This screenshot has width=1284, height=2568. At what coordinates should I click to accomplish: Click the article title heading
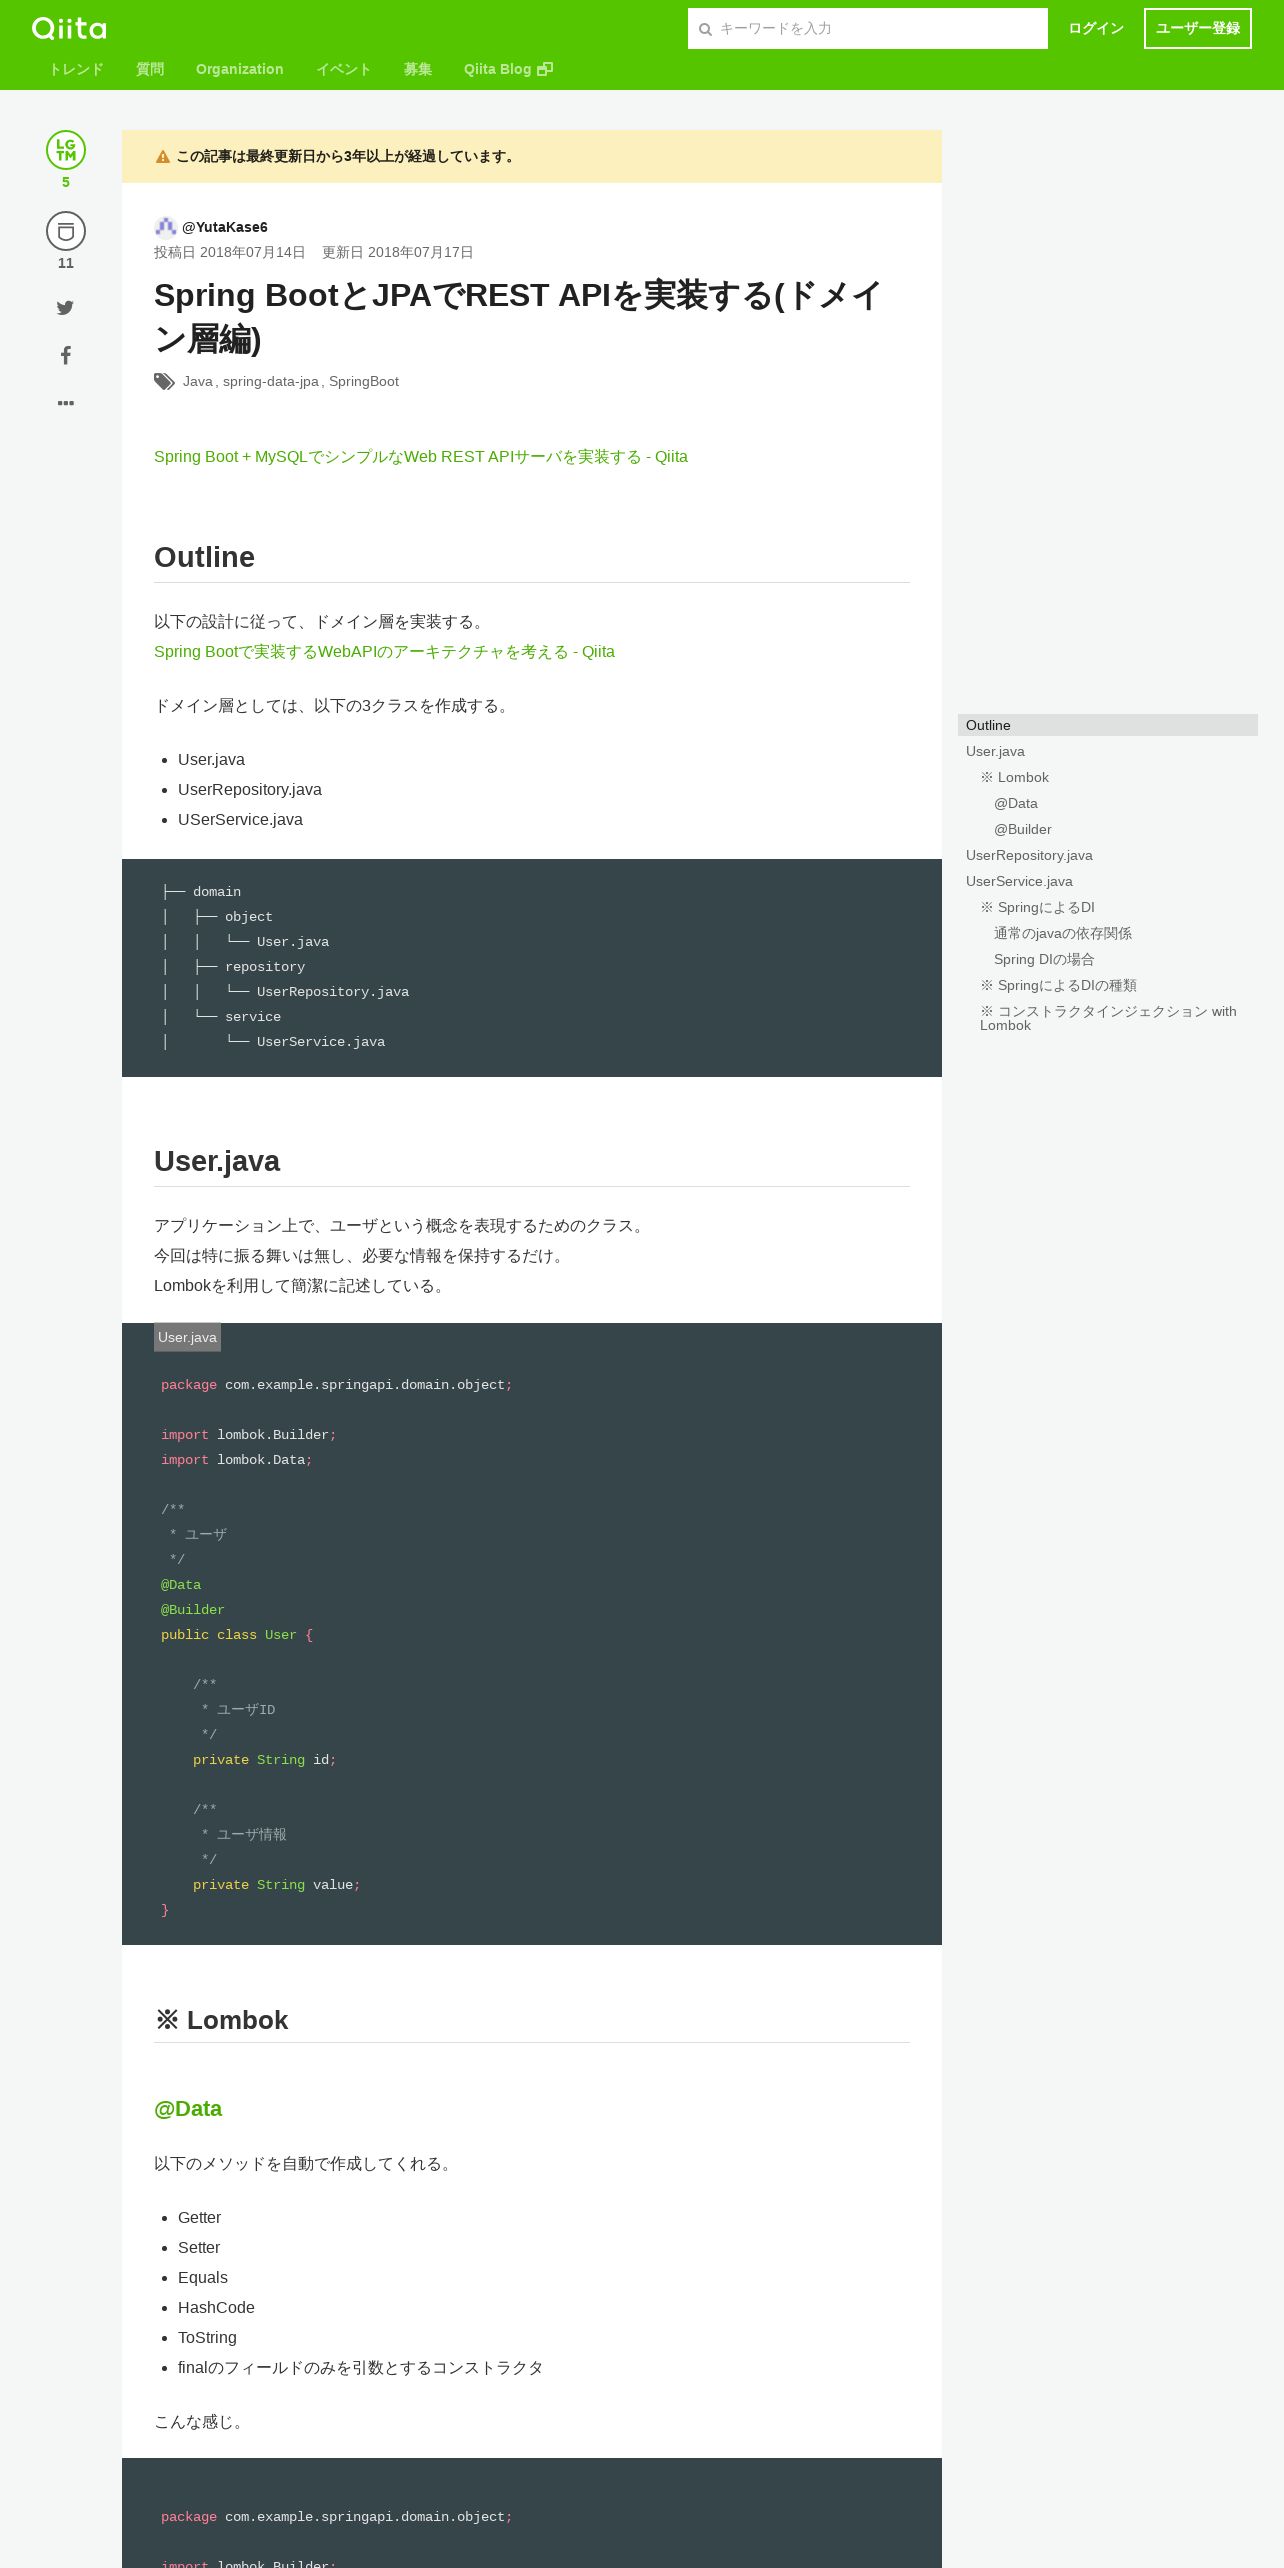518,317
